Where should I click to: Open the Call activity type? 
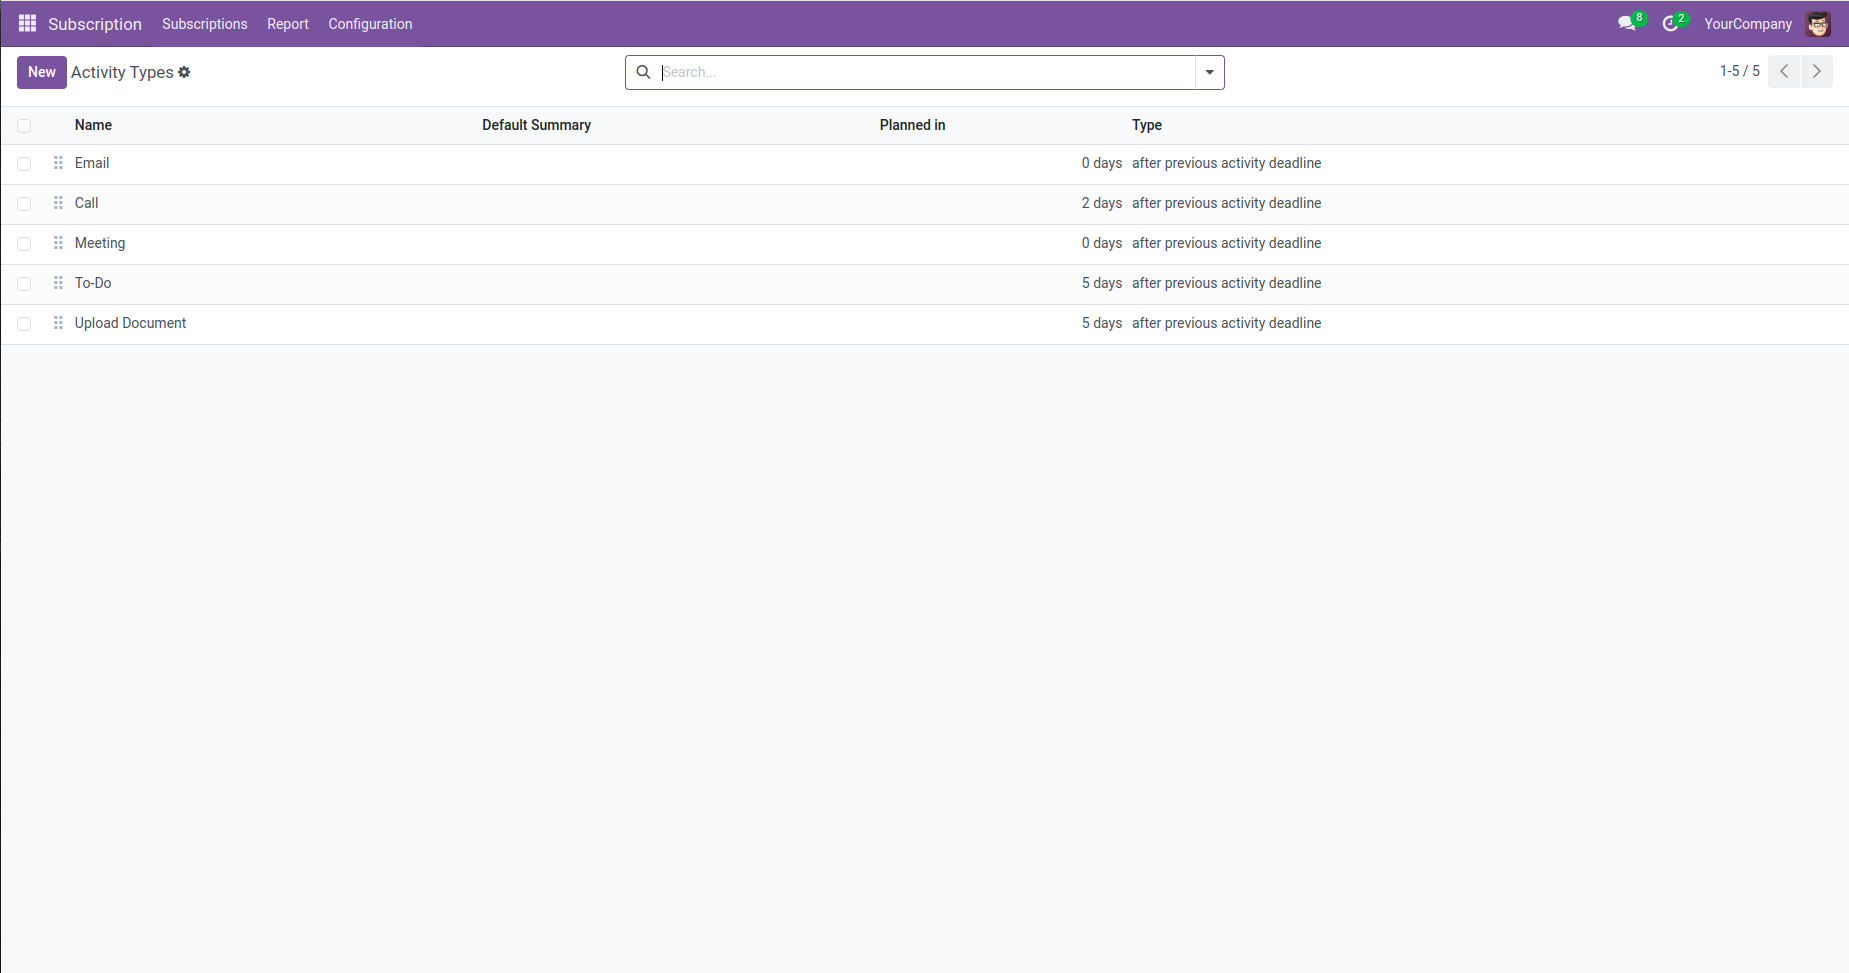tap(87, 203)
